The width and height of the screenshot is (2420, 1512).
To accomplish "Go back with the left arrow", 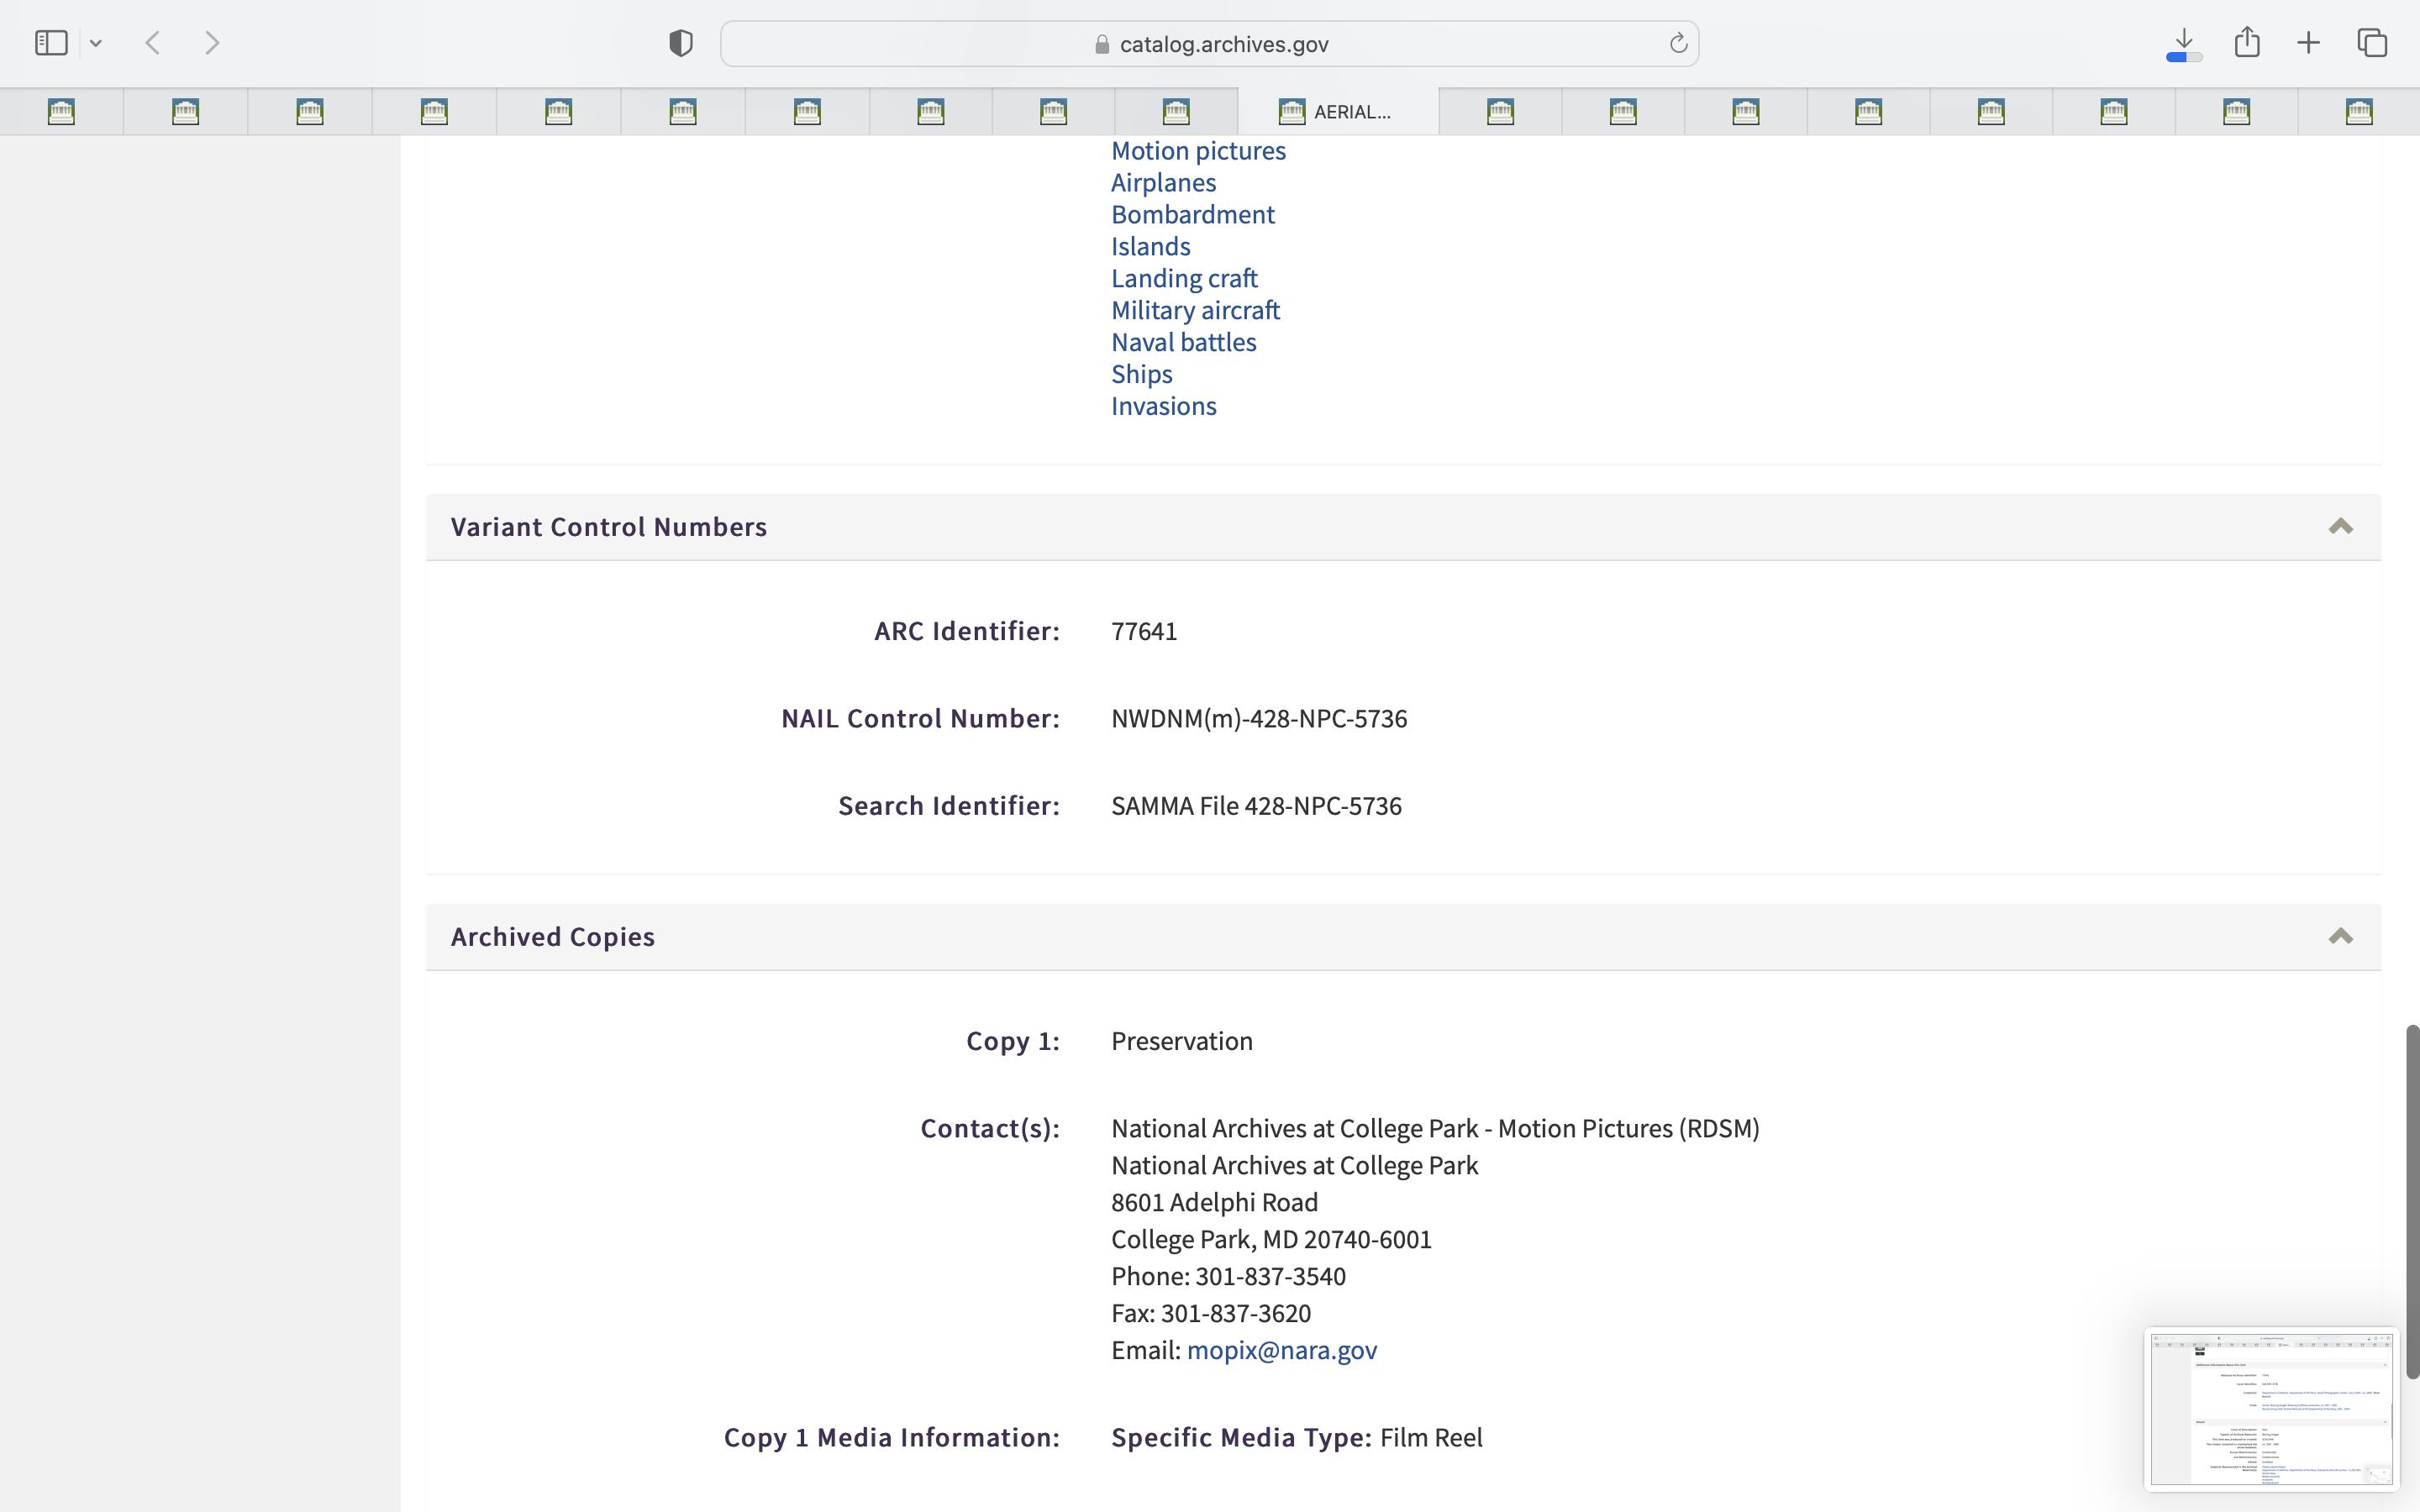I will coord(153,43).
